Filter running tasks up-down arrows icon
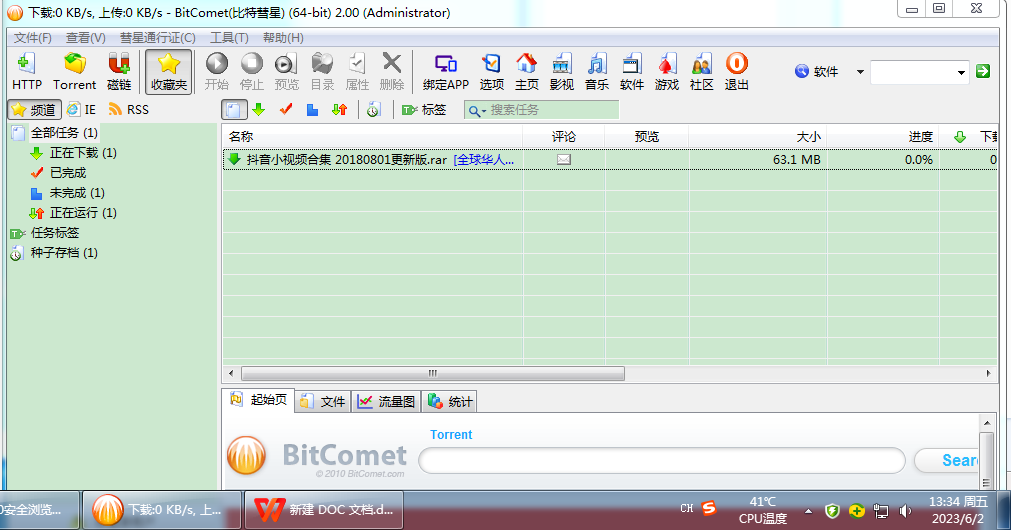Image resolution: width=1011 pixels, height=530 pixels. [340, 110]
